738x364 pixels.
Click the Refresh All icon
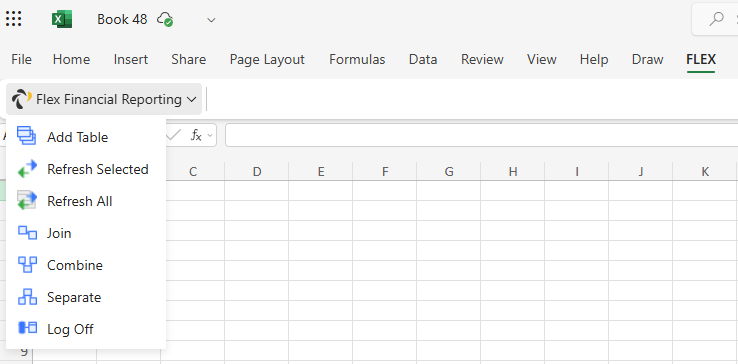coord(27,201)
